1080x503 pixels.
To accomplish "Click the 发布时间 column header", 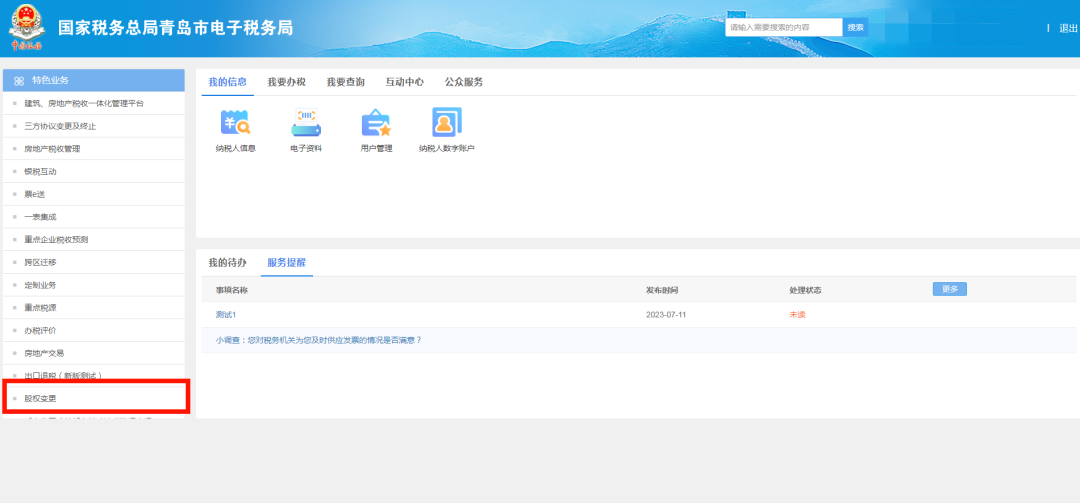I will (x=662, y=290).
